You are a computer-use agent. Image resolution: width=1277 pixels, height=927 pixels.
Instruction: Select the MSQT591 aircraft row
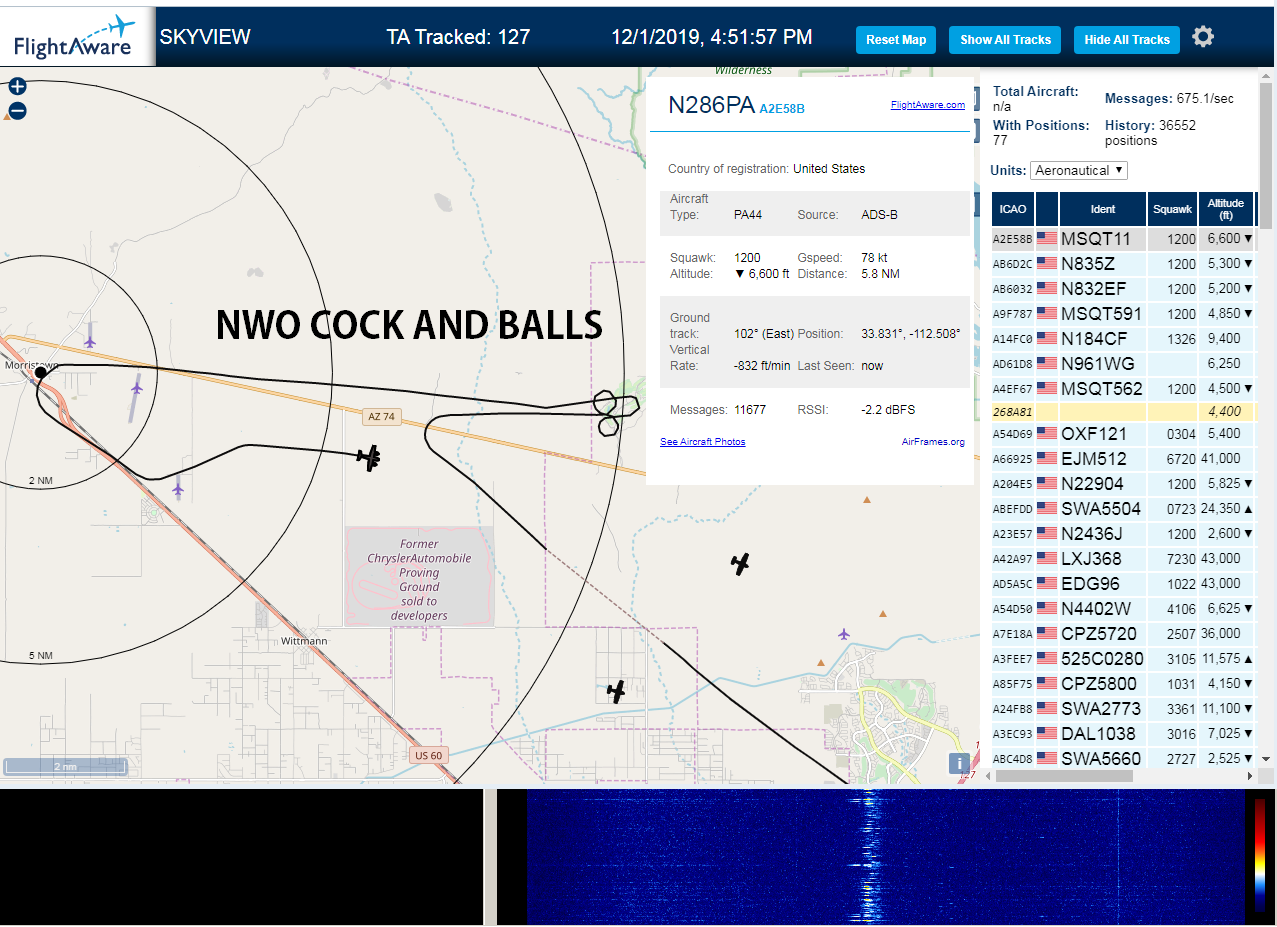point(1123,313)
